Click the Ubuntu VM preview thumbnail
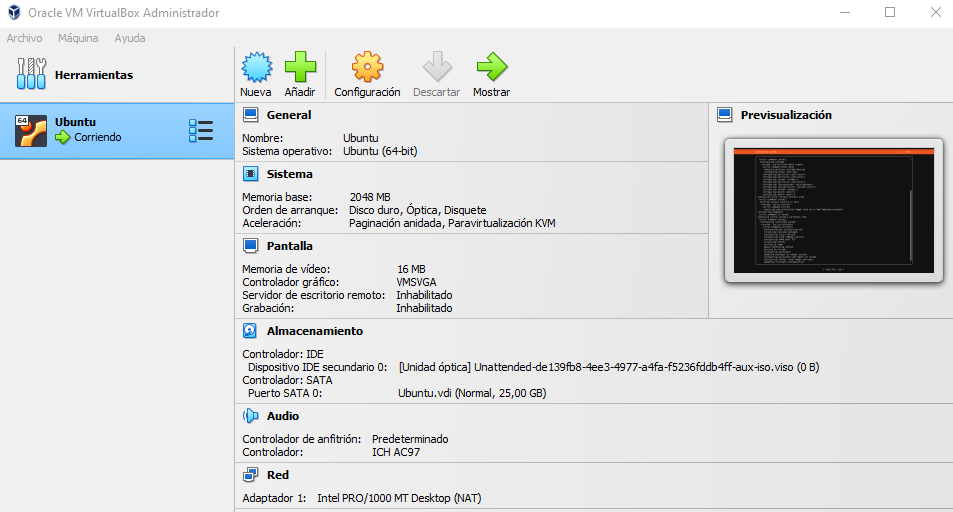Viewport: 953px width, 512px height. 833,210
